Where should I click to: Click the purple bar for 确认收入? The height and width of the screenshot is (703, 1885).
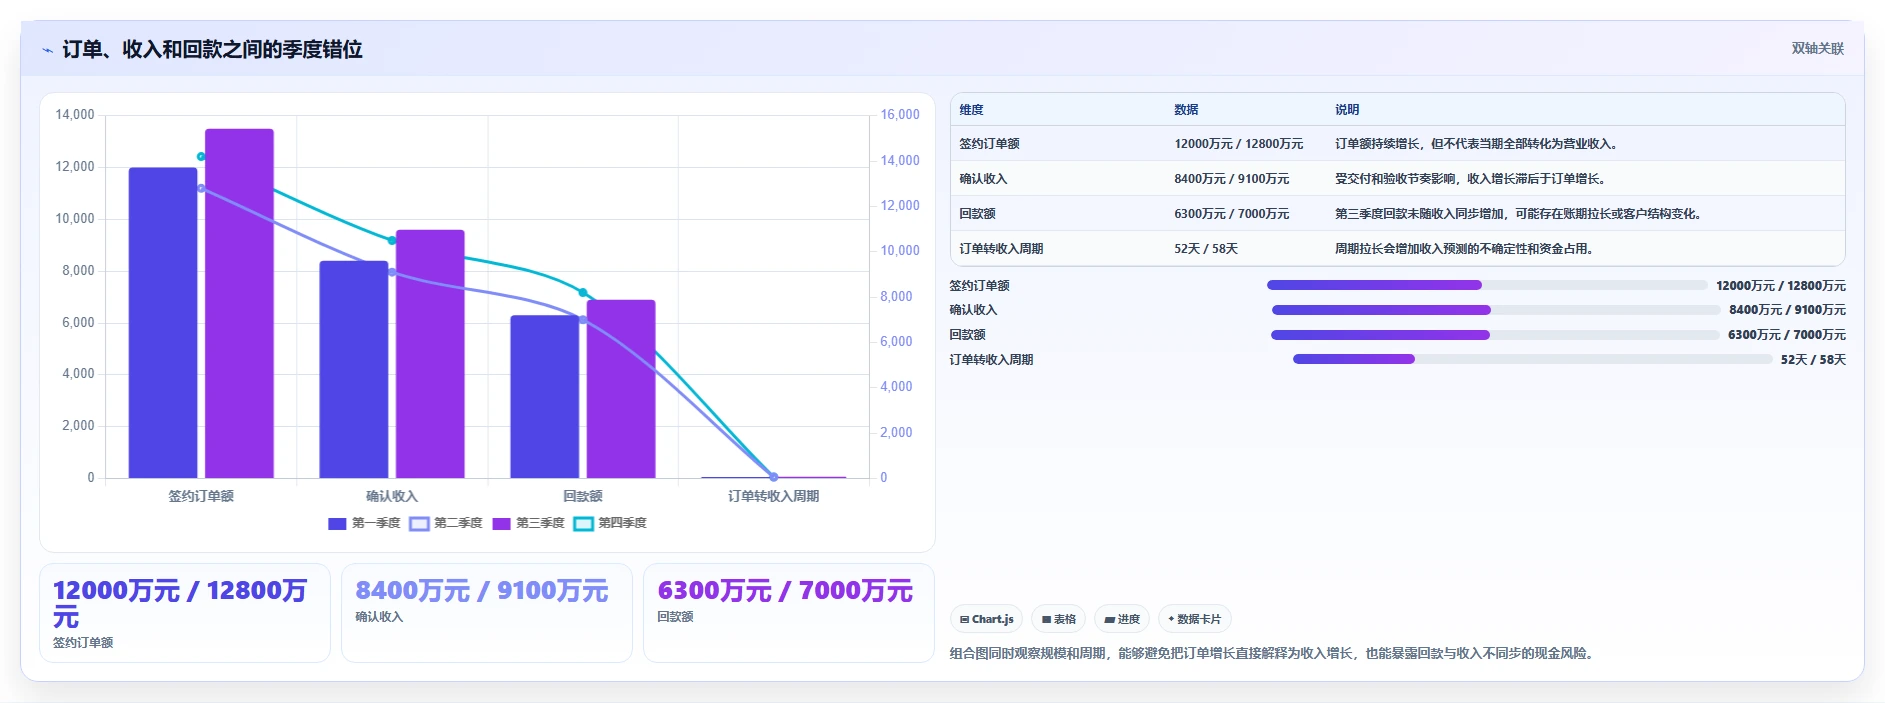pos(430,354)
